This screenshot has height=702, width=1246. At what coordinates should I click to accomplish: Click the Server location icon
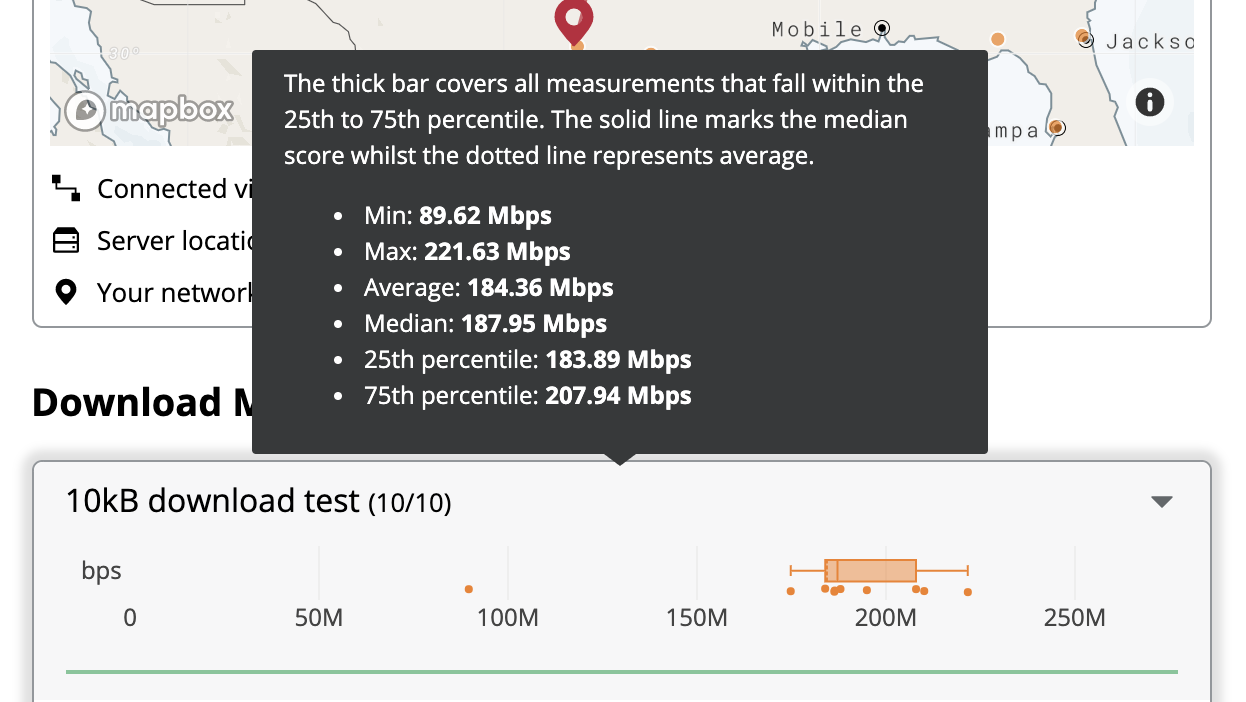[x=66, y=240]
